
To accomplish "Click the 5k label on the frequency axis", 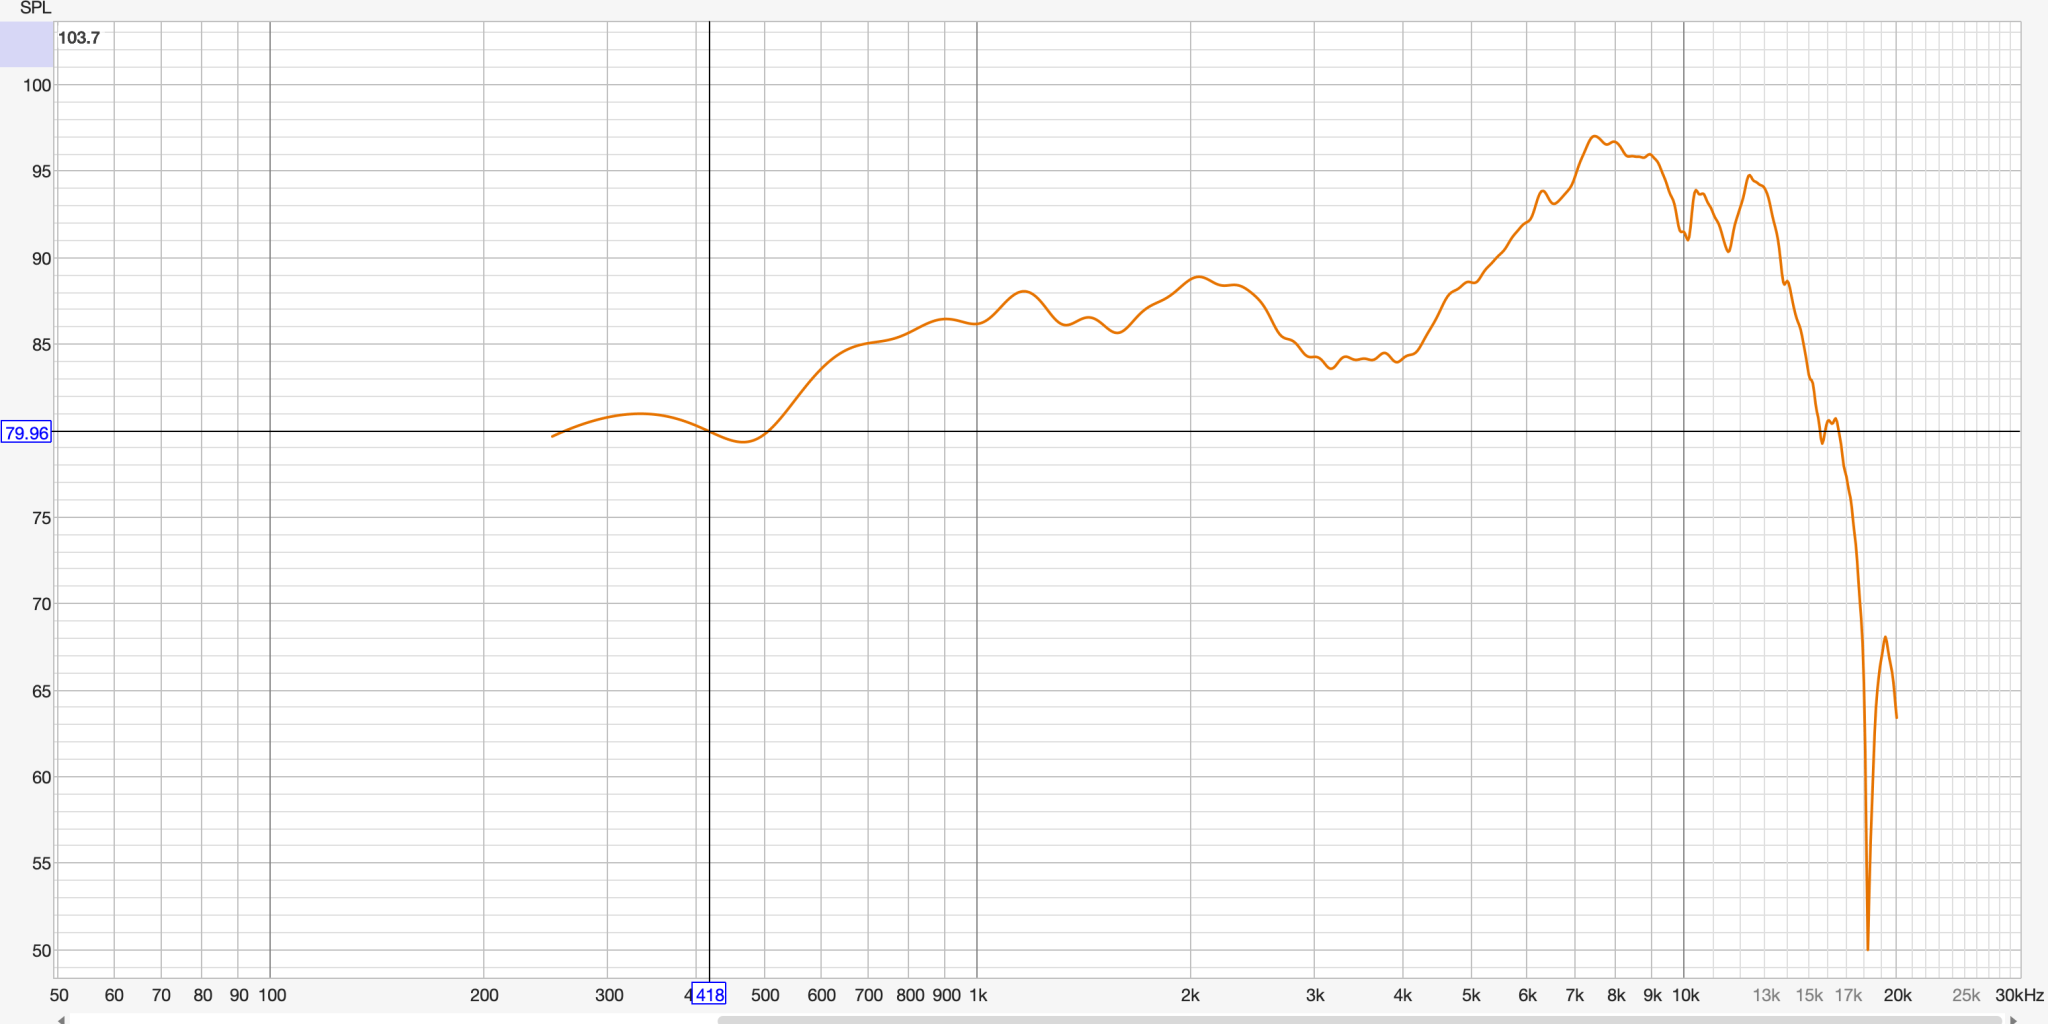I will click(x=1471, y=995).
